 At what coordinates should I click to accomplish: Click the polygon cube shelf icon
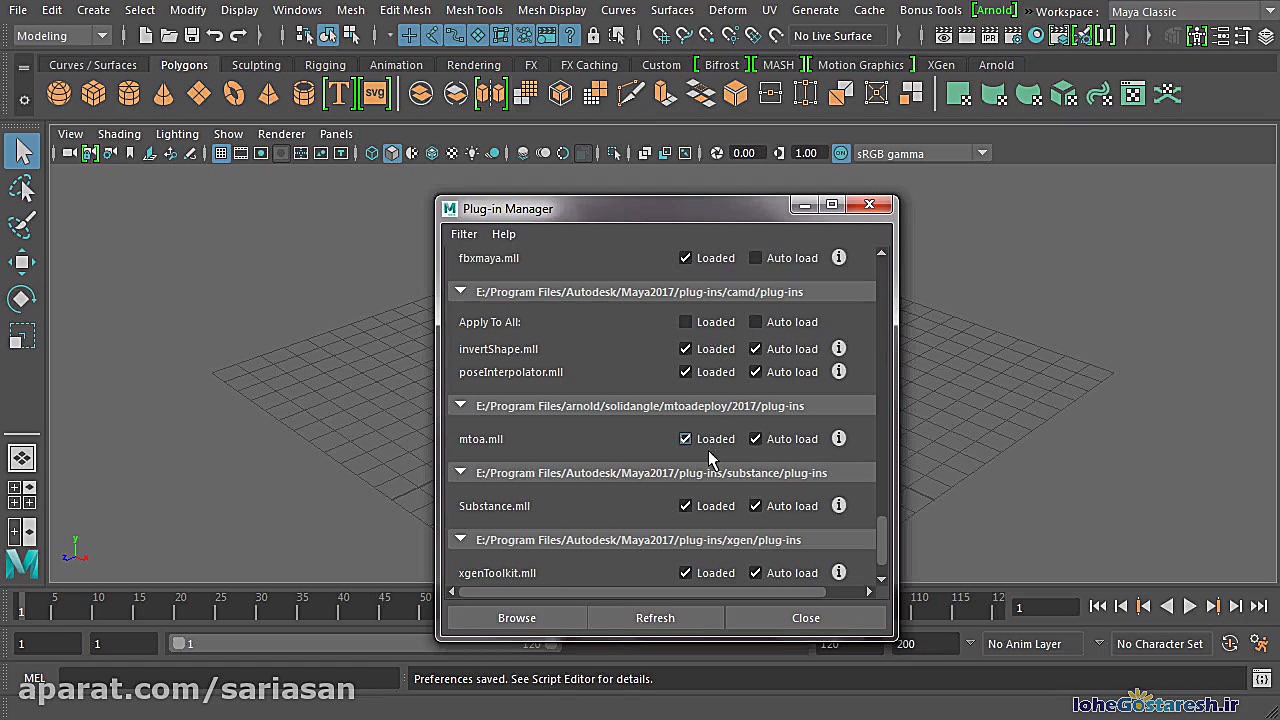coord(94,94)
